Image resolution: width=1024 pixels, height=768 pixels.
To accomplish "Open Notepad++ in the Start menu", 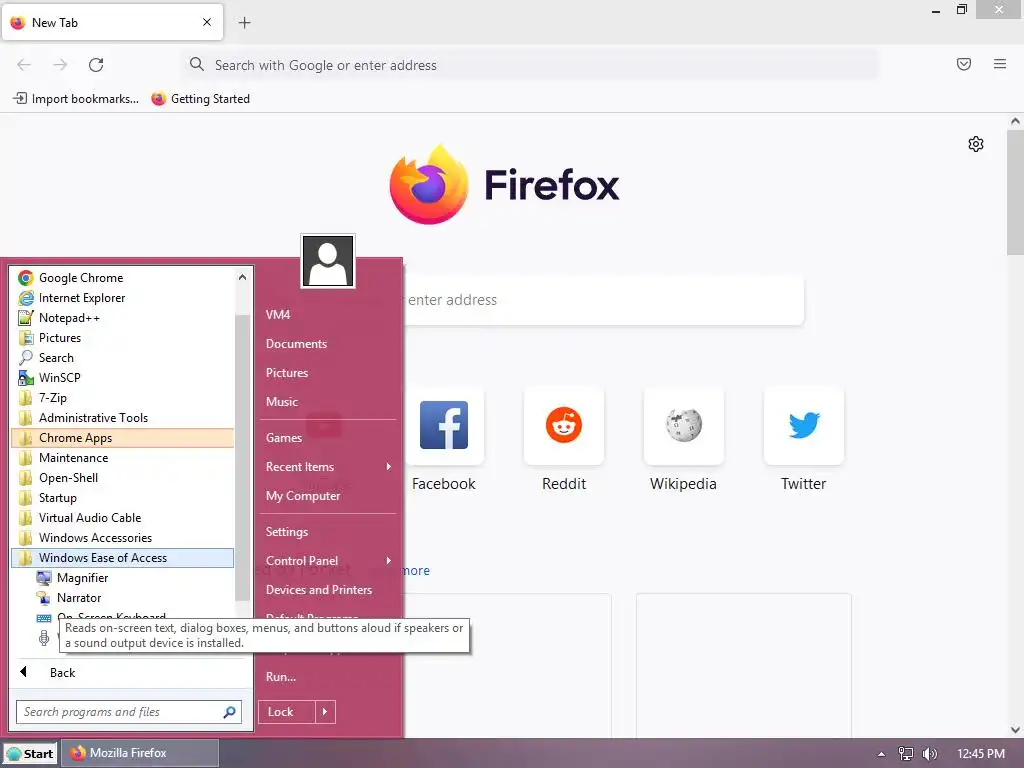I will [x=122, y=318].
